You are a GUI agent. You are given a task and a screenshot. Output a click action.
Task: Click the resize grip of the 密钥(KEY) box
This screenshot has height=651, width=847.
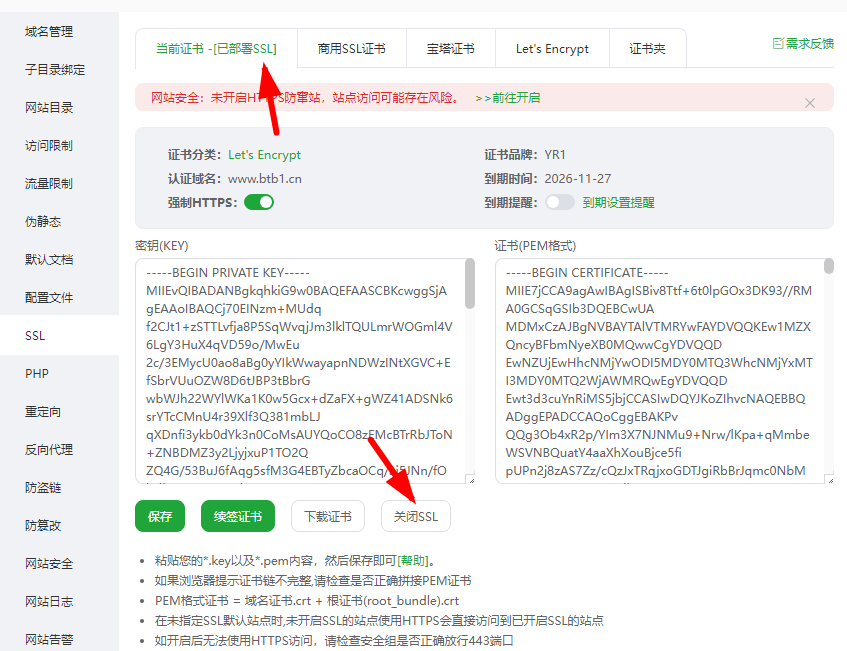click(x=472, y=480)
